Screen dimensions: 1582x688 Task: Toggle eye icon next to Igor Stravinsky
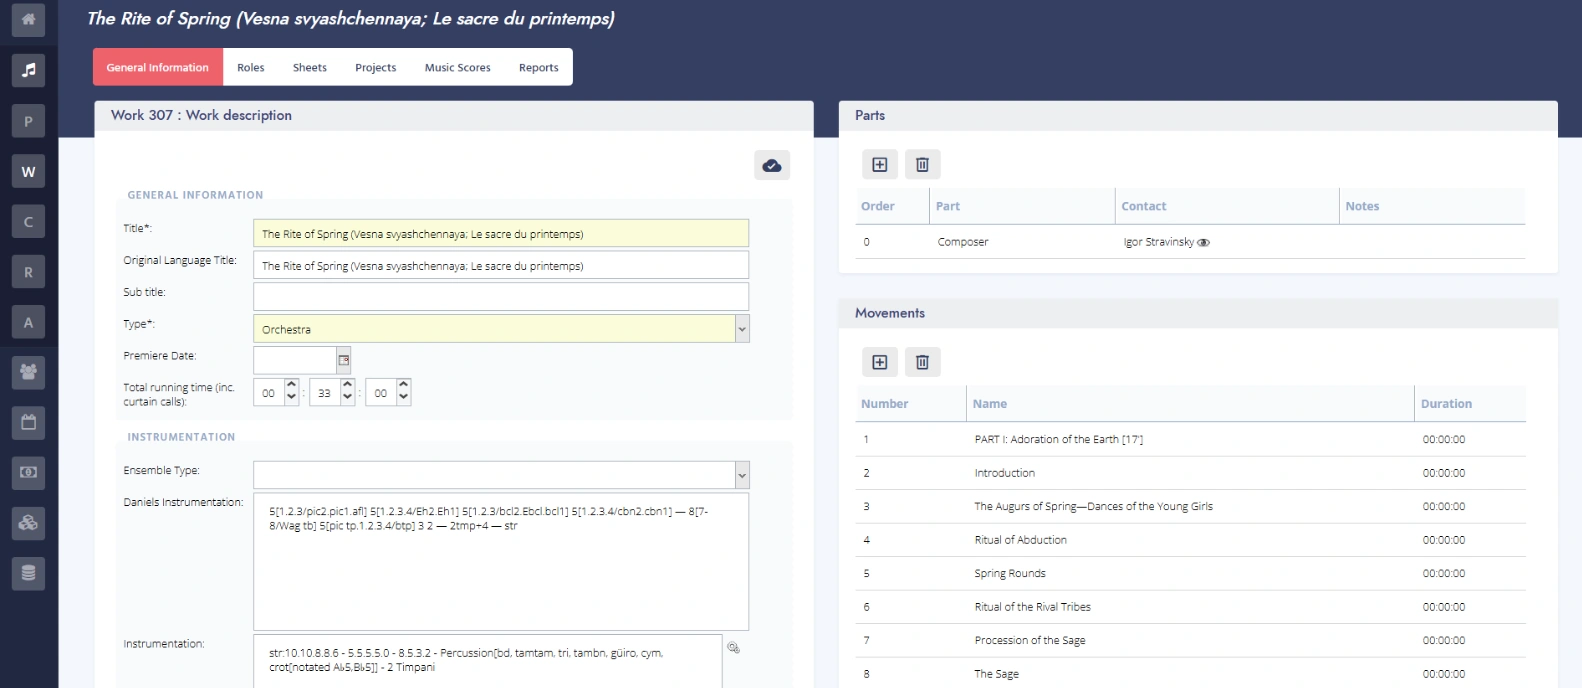tap(1203, 243)
